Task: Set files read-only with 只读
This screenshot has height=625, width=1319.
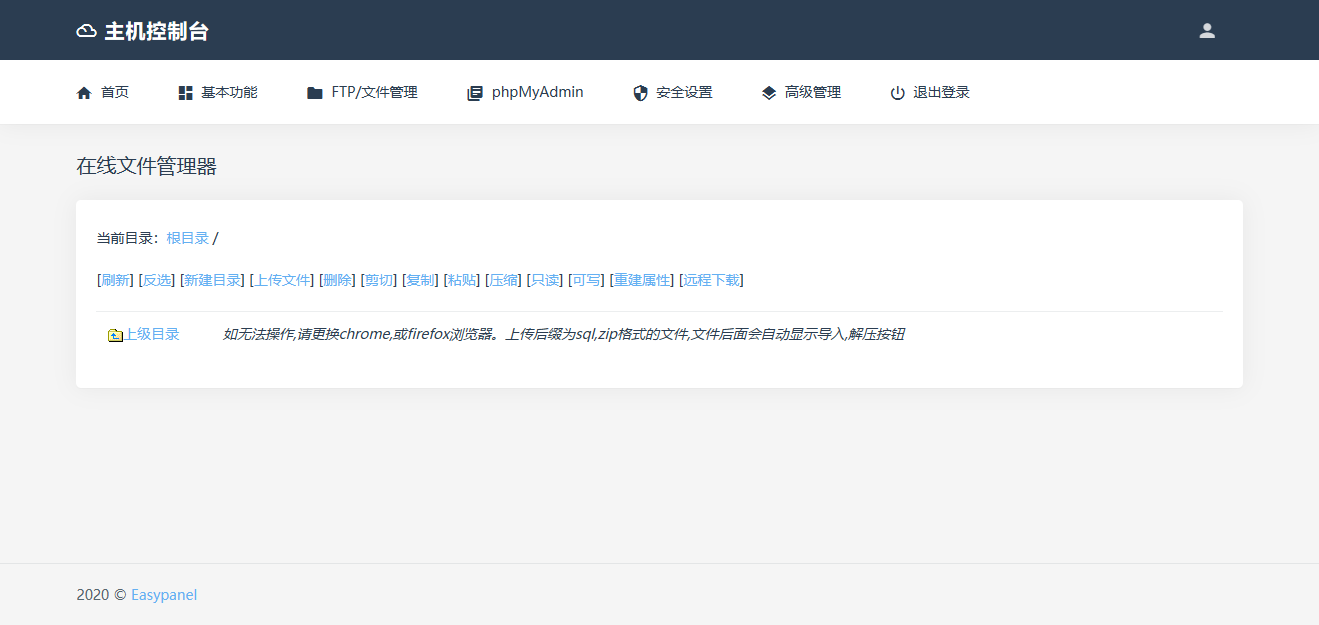Action: click(x=545, y=280)
